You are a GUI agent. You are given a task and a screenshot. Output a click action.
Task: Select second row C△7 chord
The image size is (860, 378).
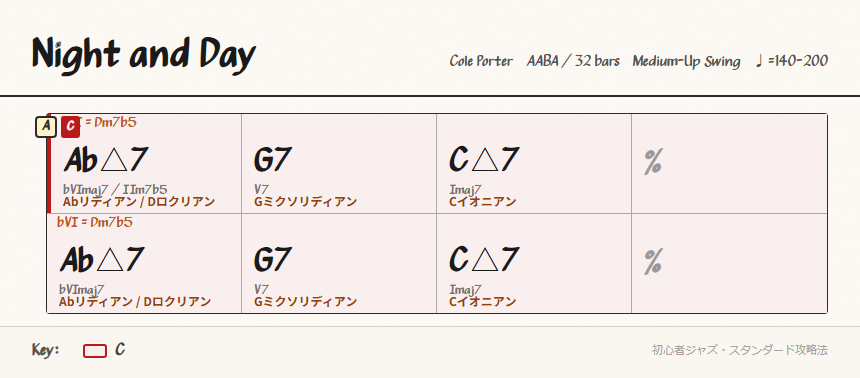tap(484, 259)
